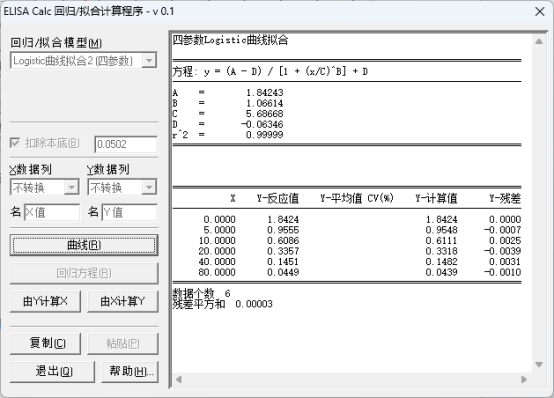Click the equation text y = (A - D)
Screen dimensions: 554x398
pyautogui.click(x=233, y=72)
